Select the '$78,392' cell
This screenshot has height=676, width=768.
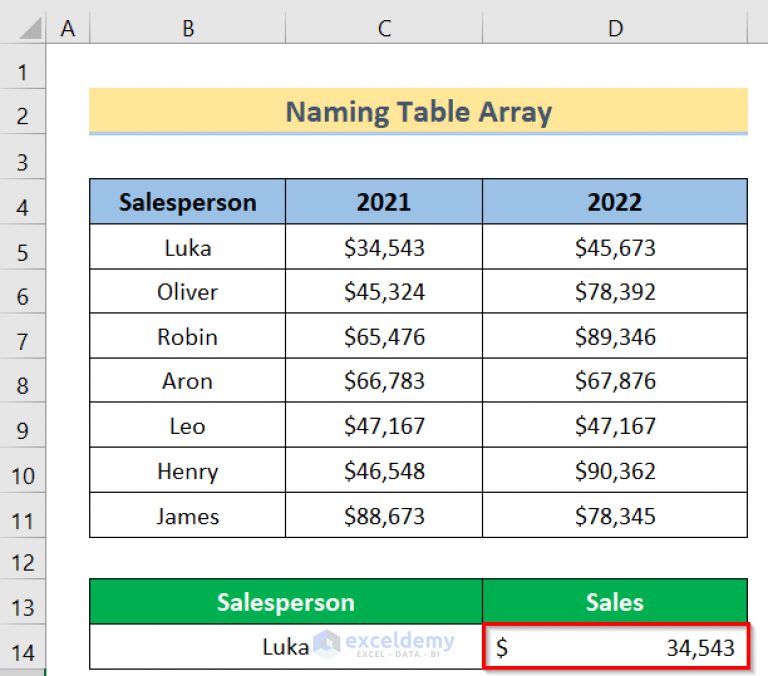615,291
